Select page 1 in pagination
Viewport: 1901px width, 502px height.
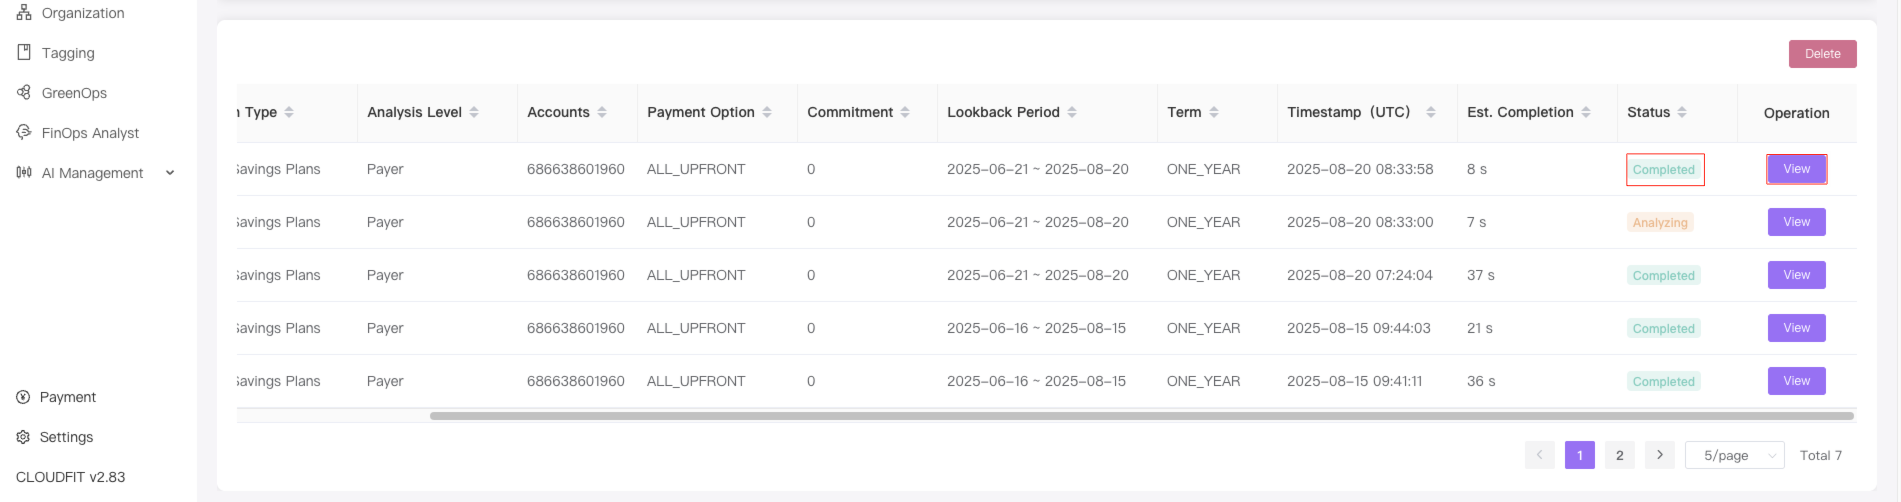(1580, 455)
